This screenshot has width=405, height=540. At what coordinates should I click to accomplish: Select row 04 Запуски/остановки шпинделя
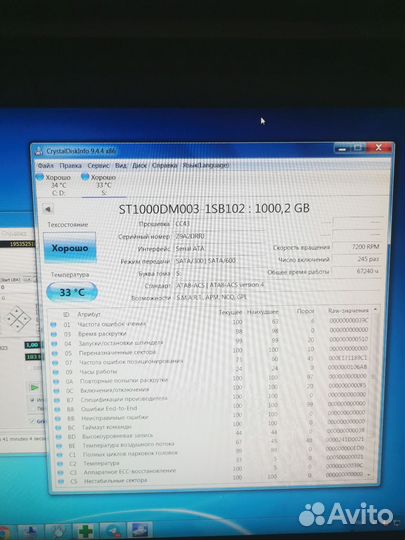pyautogui.click(x=210, y=342)
